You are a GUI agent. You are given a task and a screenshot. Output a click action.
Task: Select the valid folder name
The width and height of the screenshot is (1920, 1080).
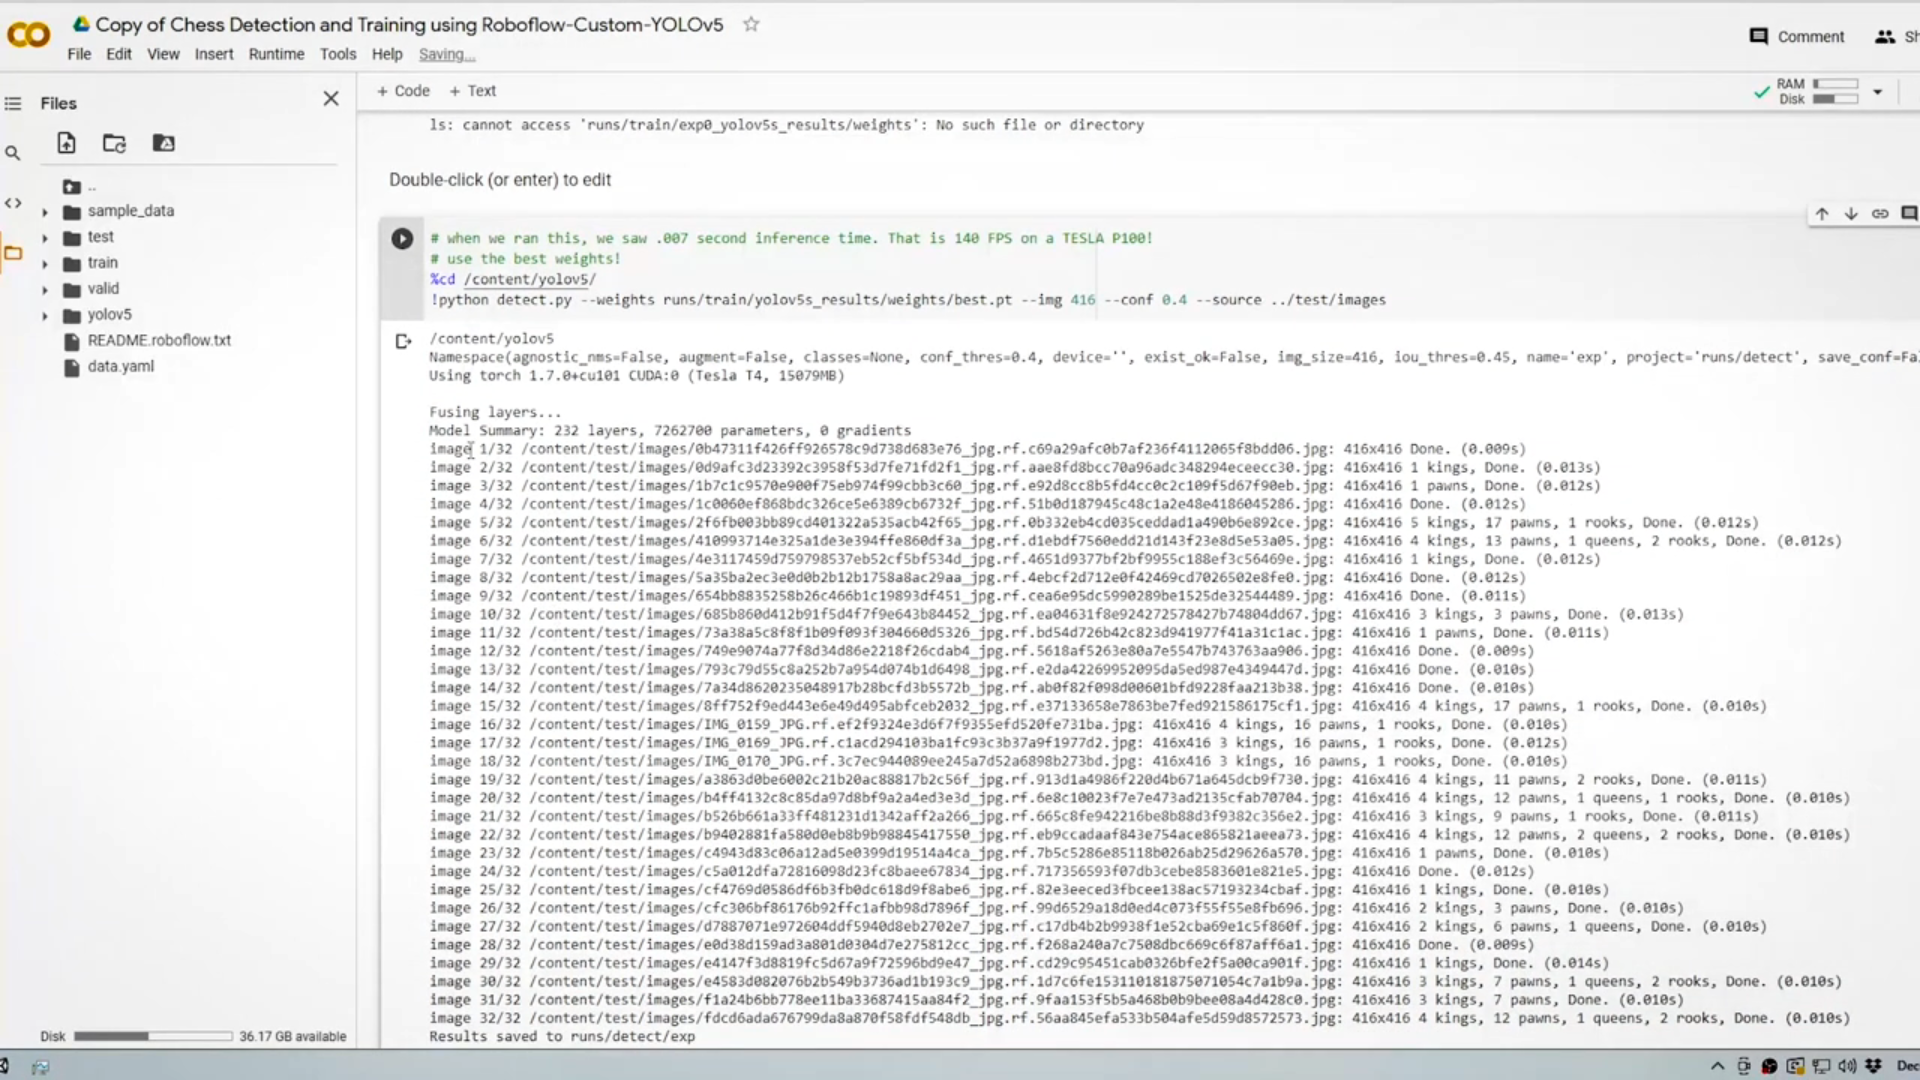103,289
